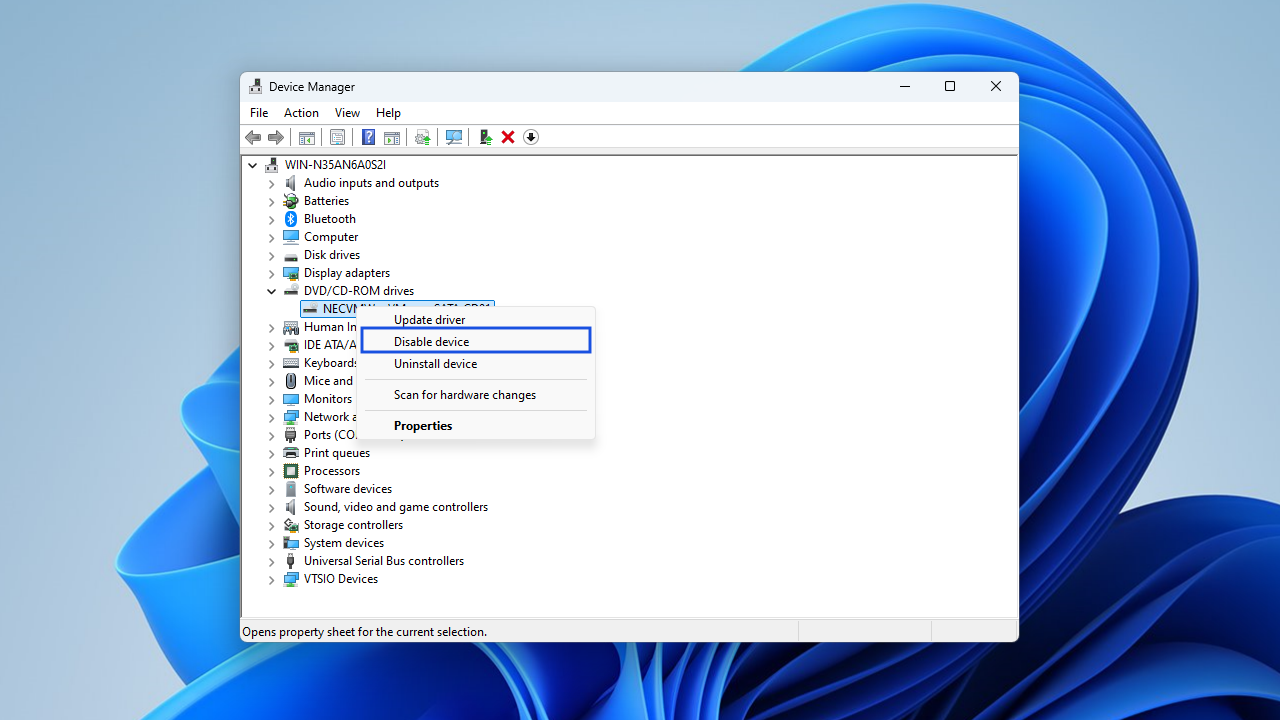Click the gear page with green arrow toolbar icon

pos(423,137)
